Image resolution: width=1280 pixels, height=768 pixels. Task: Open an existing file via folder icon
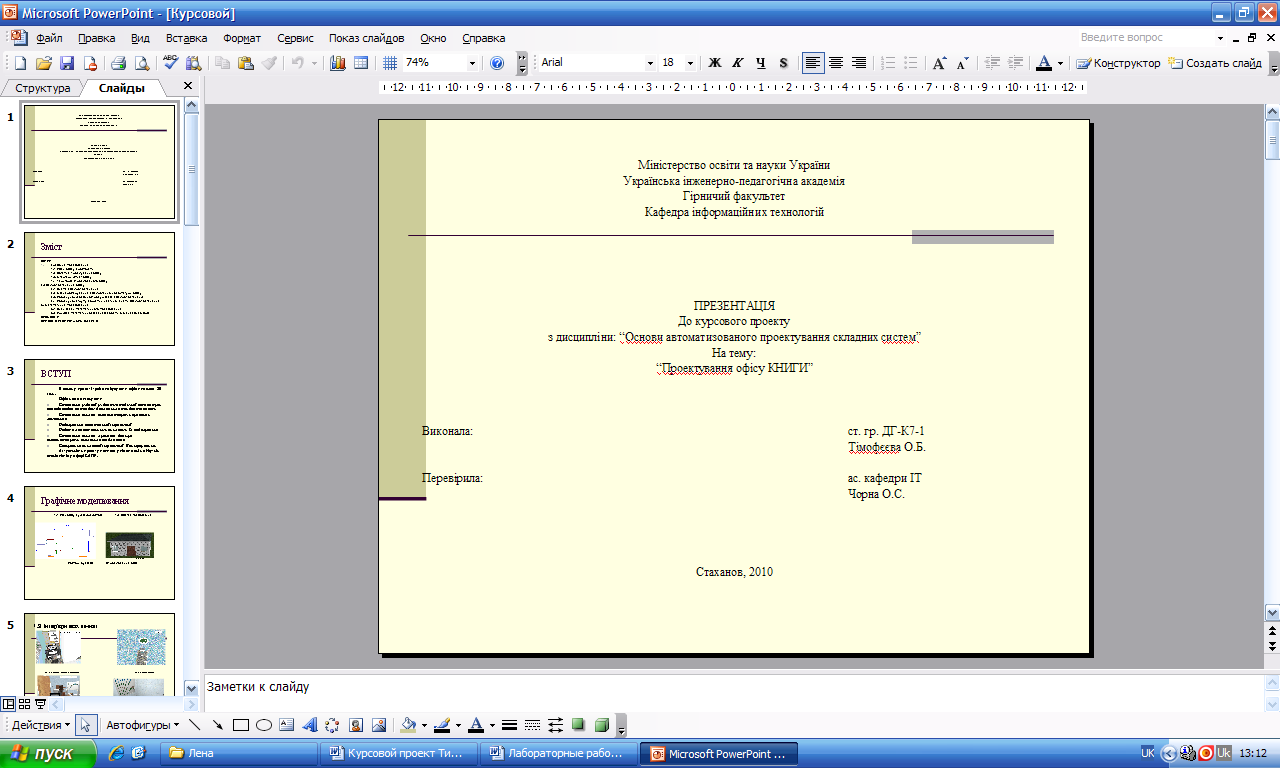43,63
